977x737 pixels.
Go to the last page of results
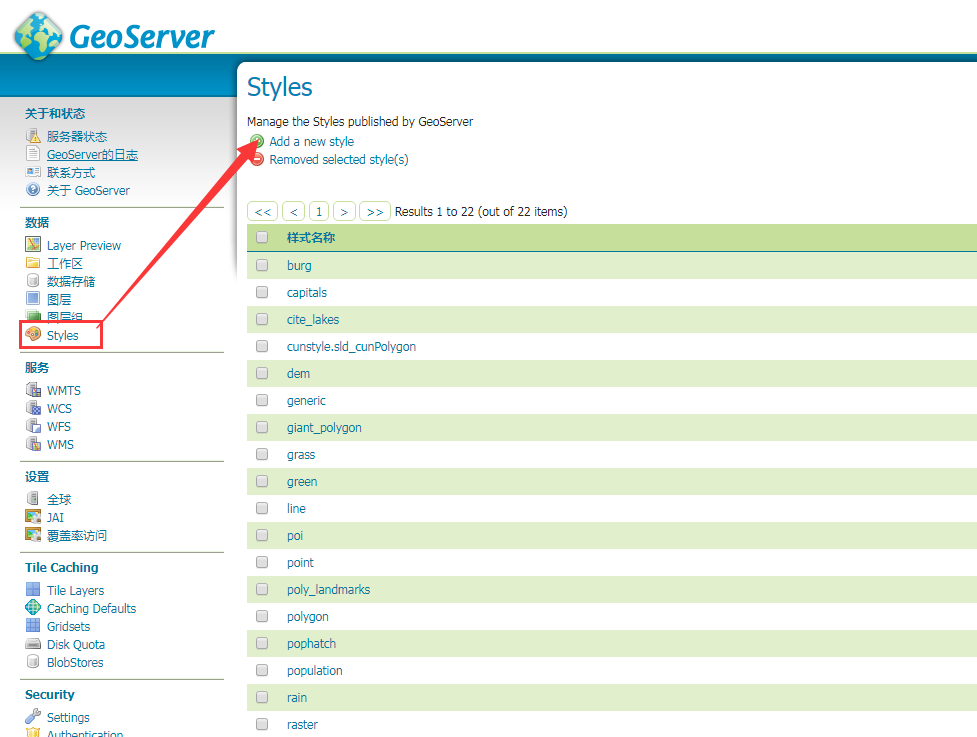(x=375, y=212)
